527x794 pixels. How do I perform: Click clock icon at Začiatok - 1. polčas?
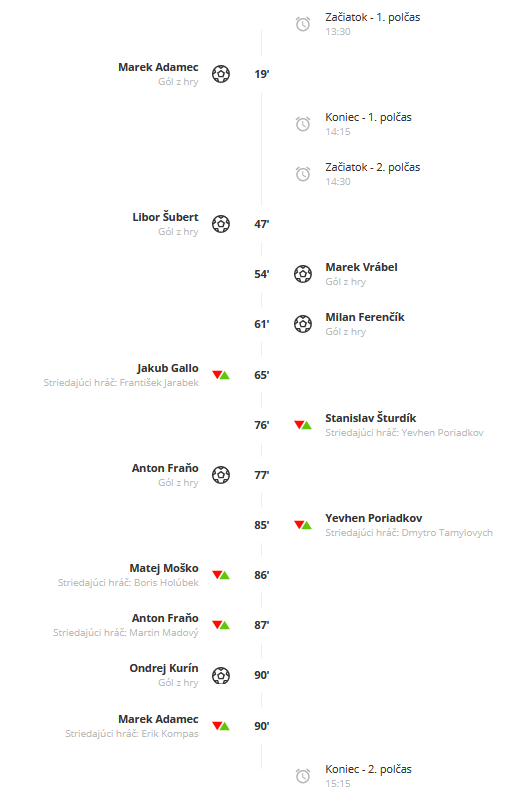point(303,24)
